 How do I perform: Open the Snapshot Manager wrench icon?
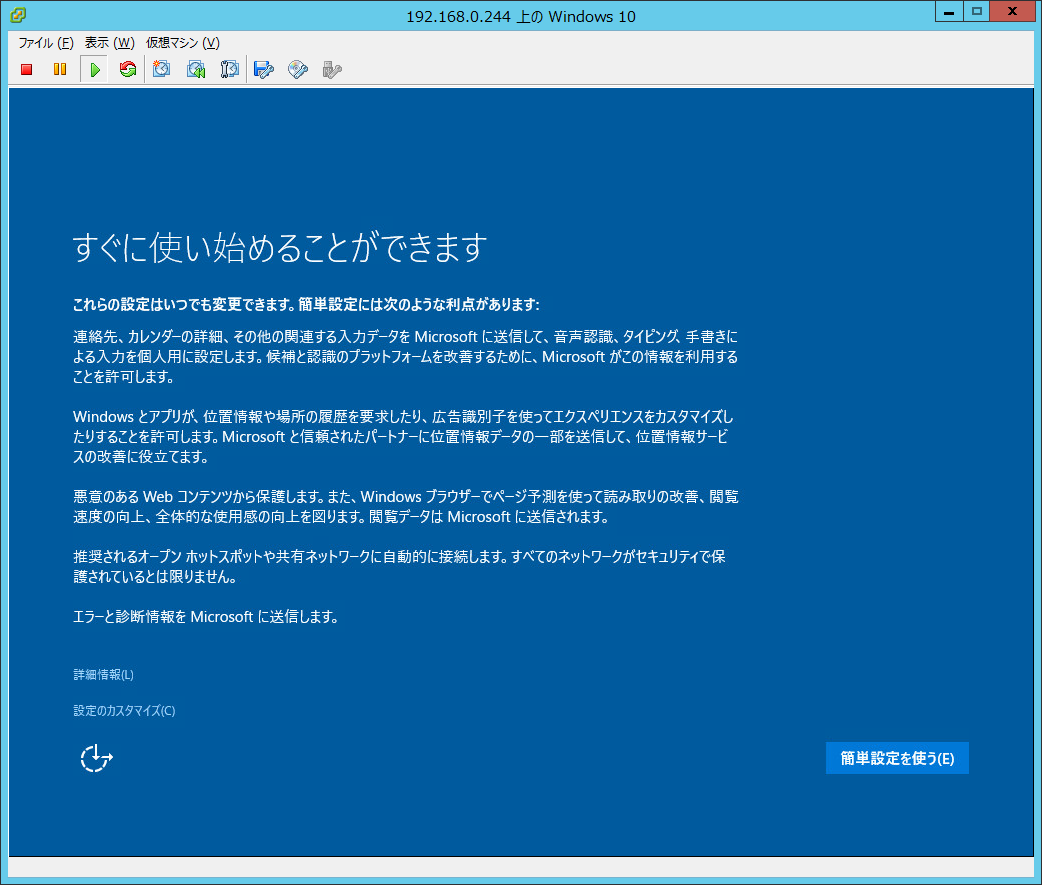tap(229, 69)
